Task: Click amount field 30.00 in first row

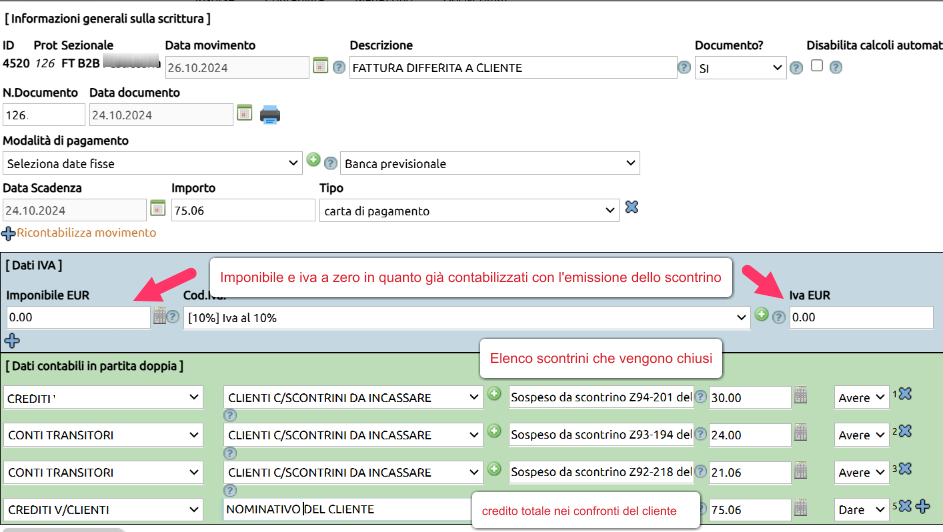Action: click(x=750, y=397)
